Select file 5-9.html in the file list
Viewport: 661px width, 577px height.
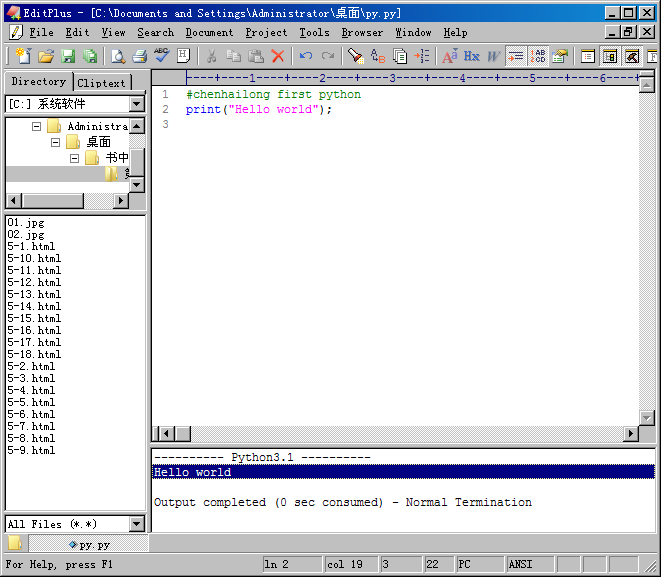(31, 450)
